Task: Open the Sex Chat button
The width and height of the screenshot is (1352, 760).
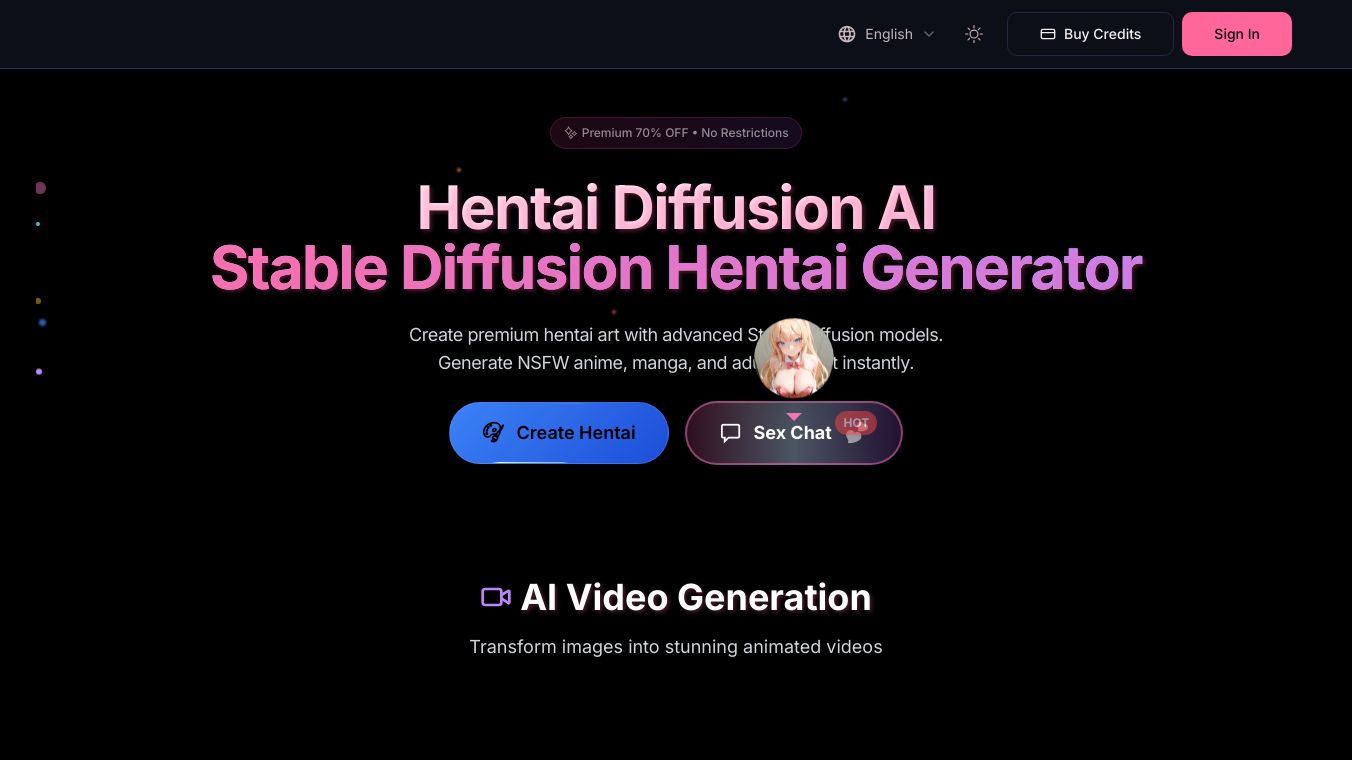Action: [794, 433]
